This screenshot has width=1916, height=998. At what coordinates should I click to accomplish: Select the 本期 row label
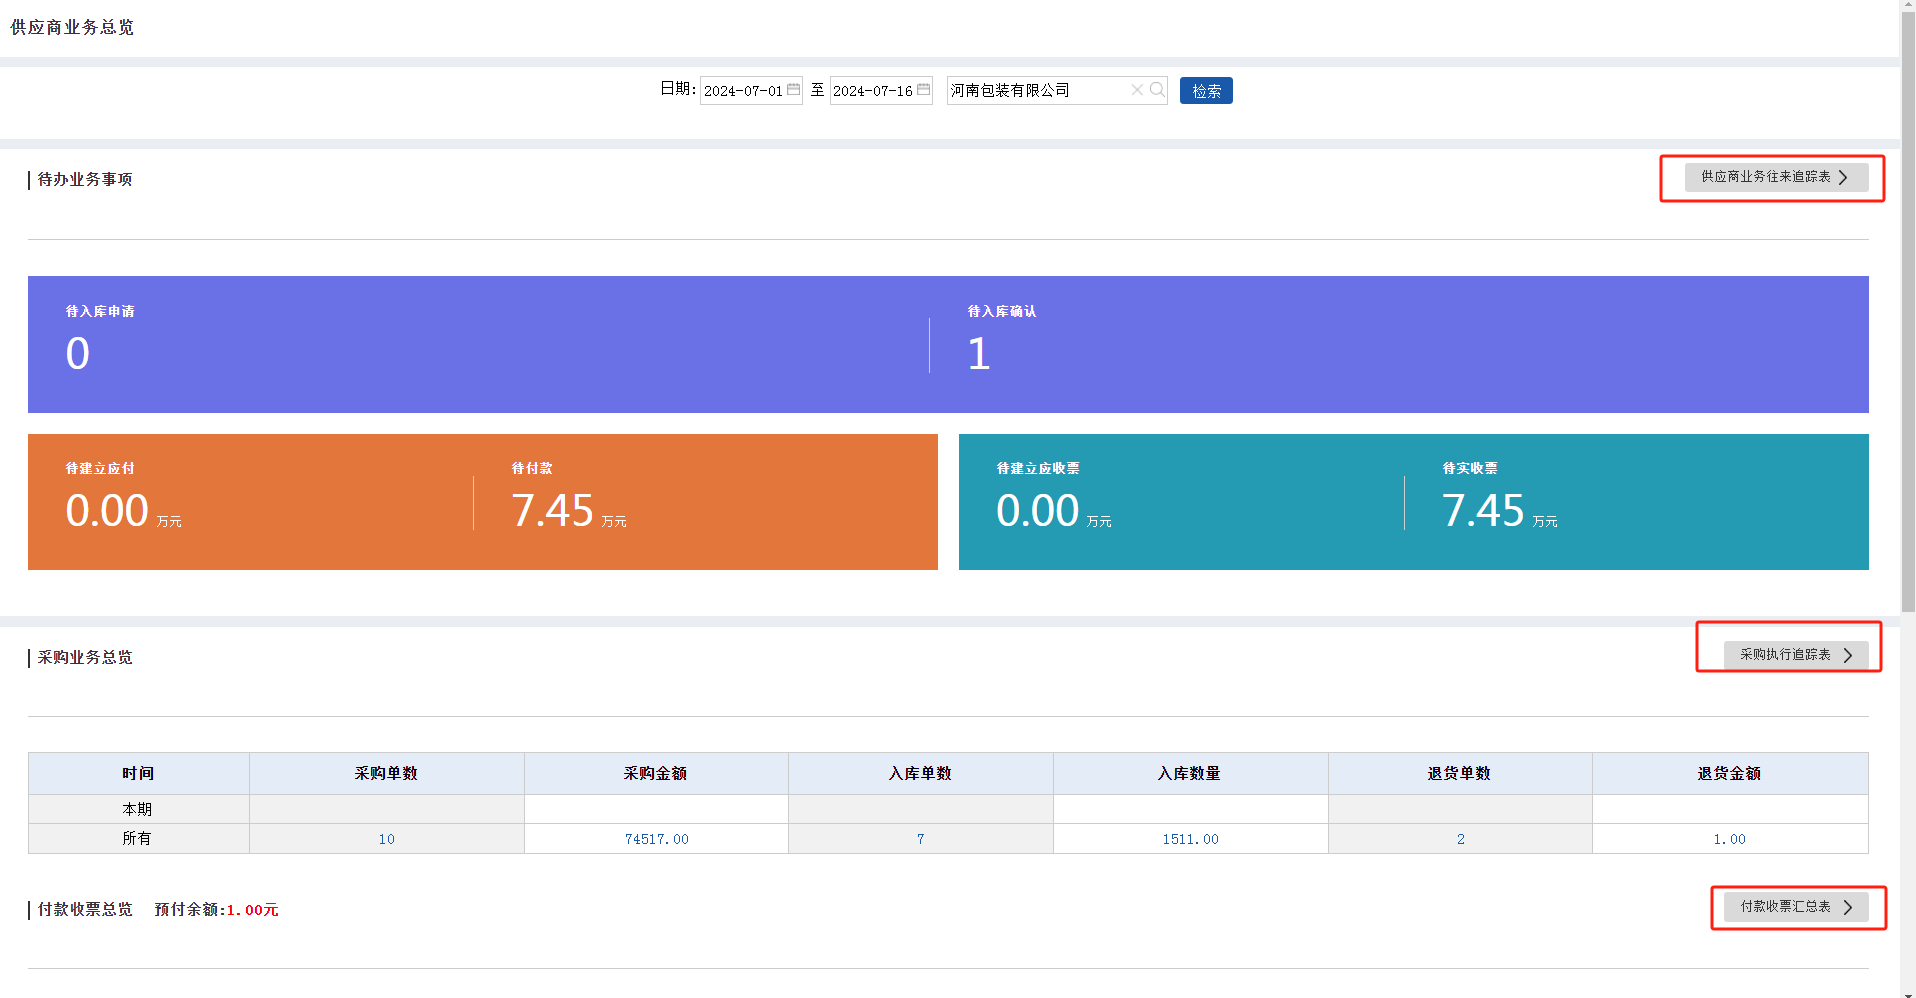138,809
